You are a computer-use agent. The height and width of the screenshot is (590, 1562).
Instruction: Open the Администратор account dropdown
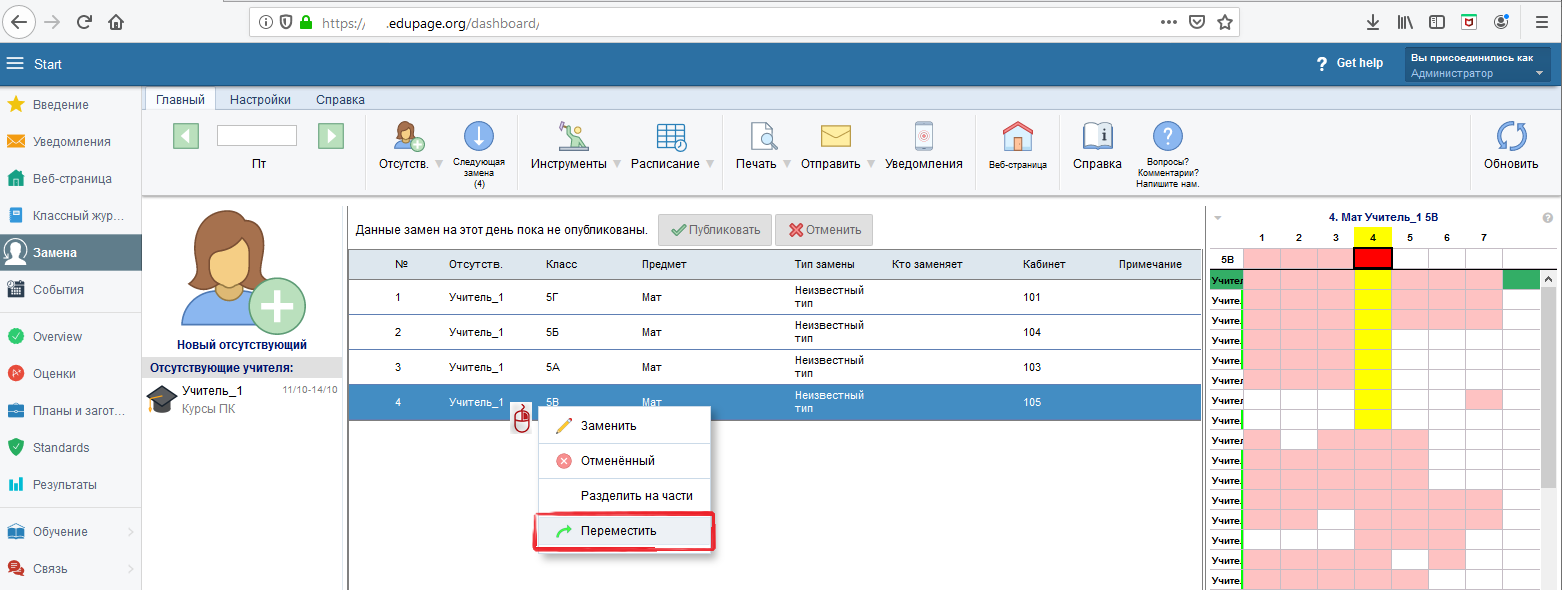(x=1478, y=65)
